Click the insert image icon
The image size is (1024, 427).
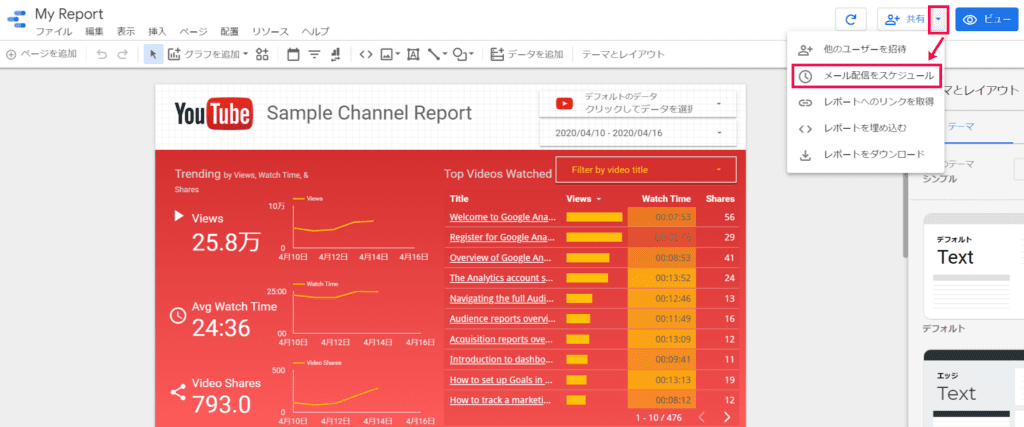pyautogui.click(x=387, y=54)
